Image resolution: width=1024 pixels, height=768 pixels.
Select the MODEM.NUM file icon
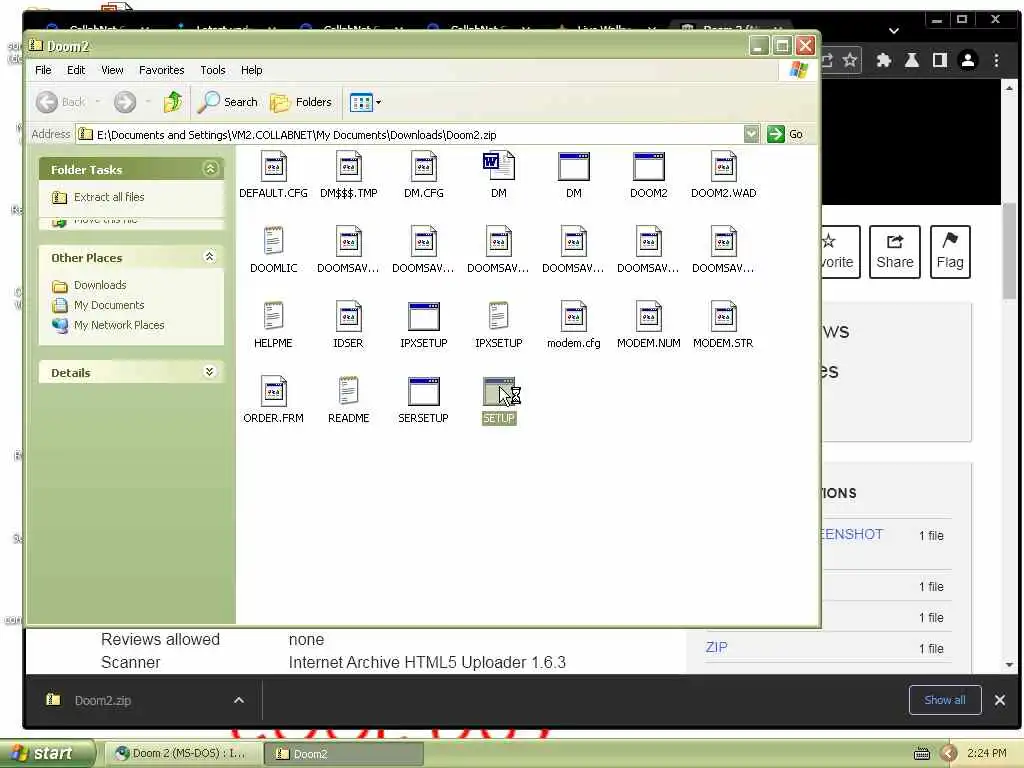pos(648,316)
